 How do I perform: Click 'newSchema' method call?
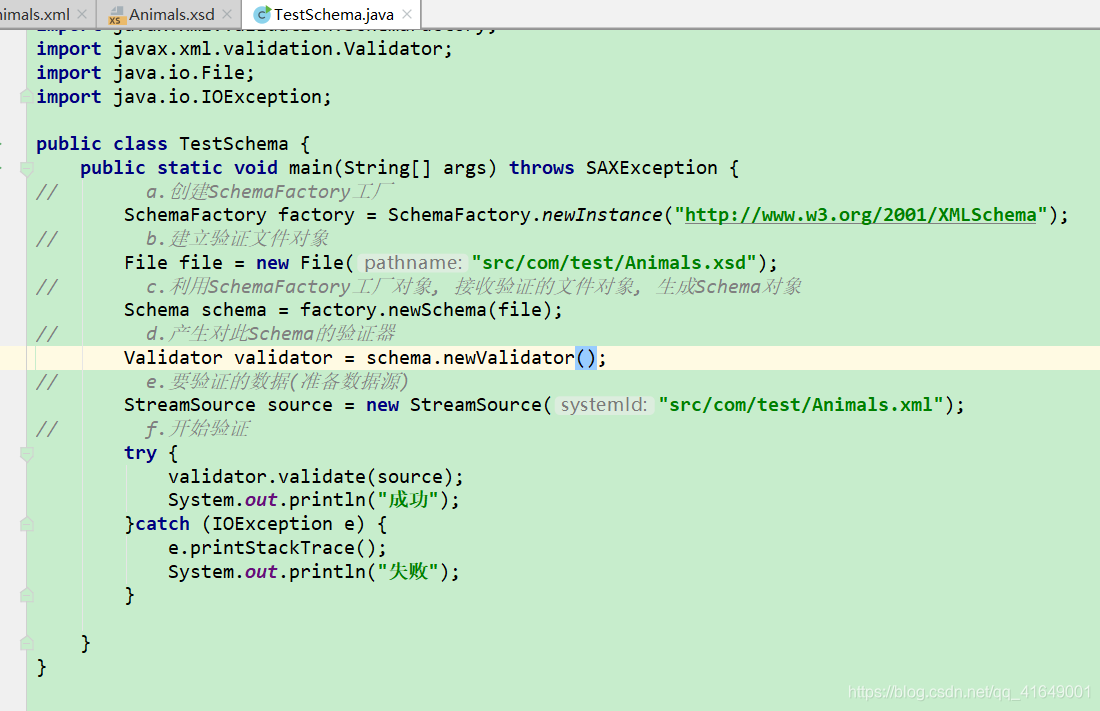437,310
